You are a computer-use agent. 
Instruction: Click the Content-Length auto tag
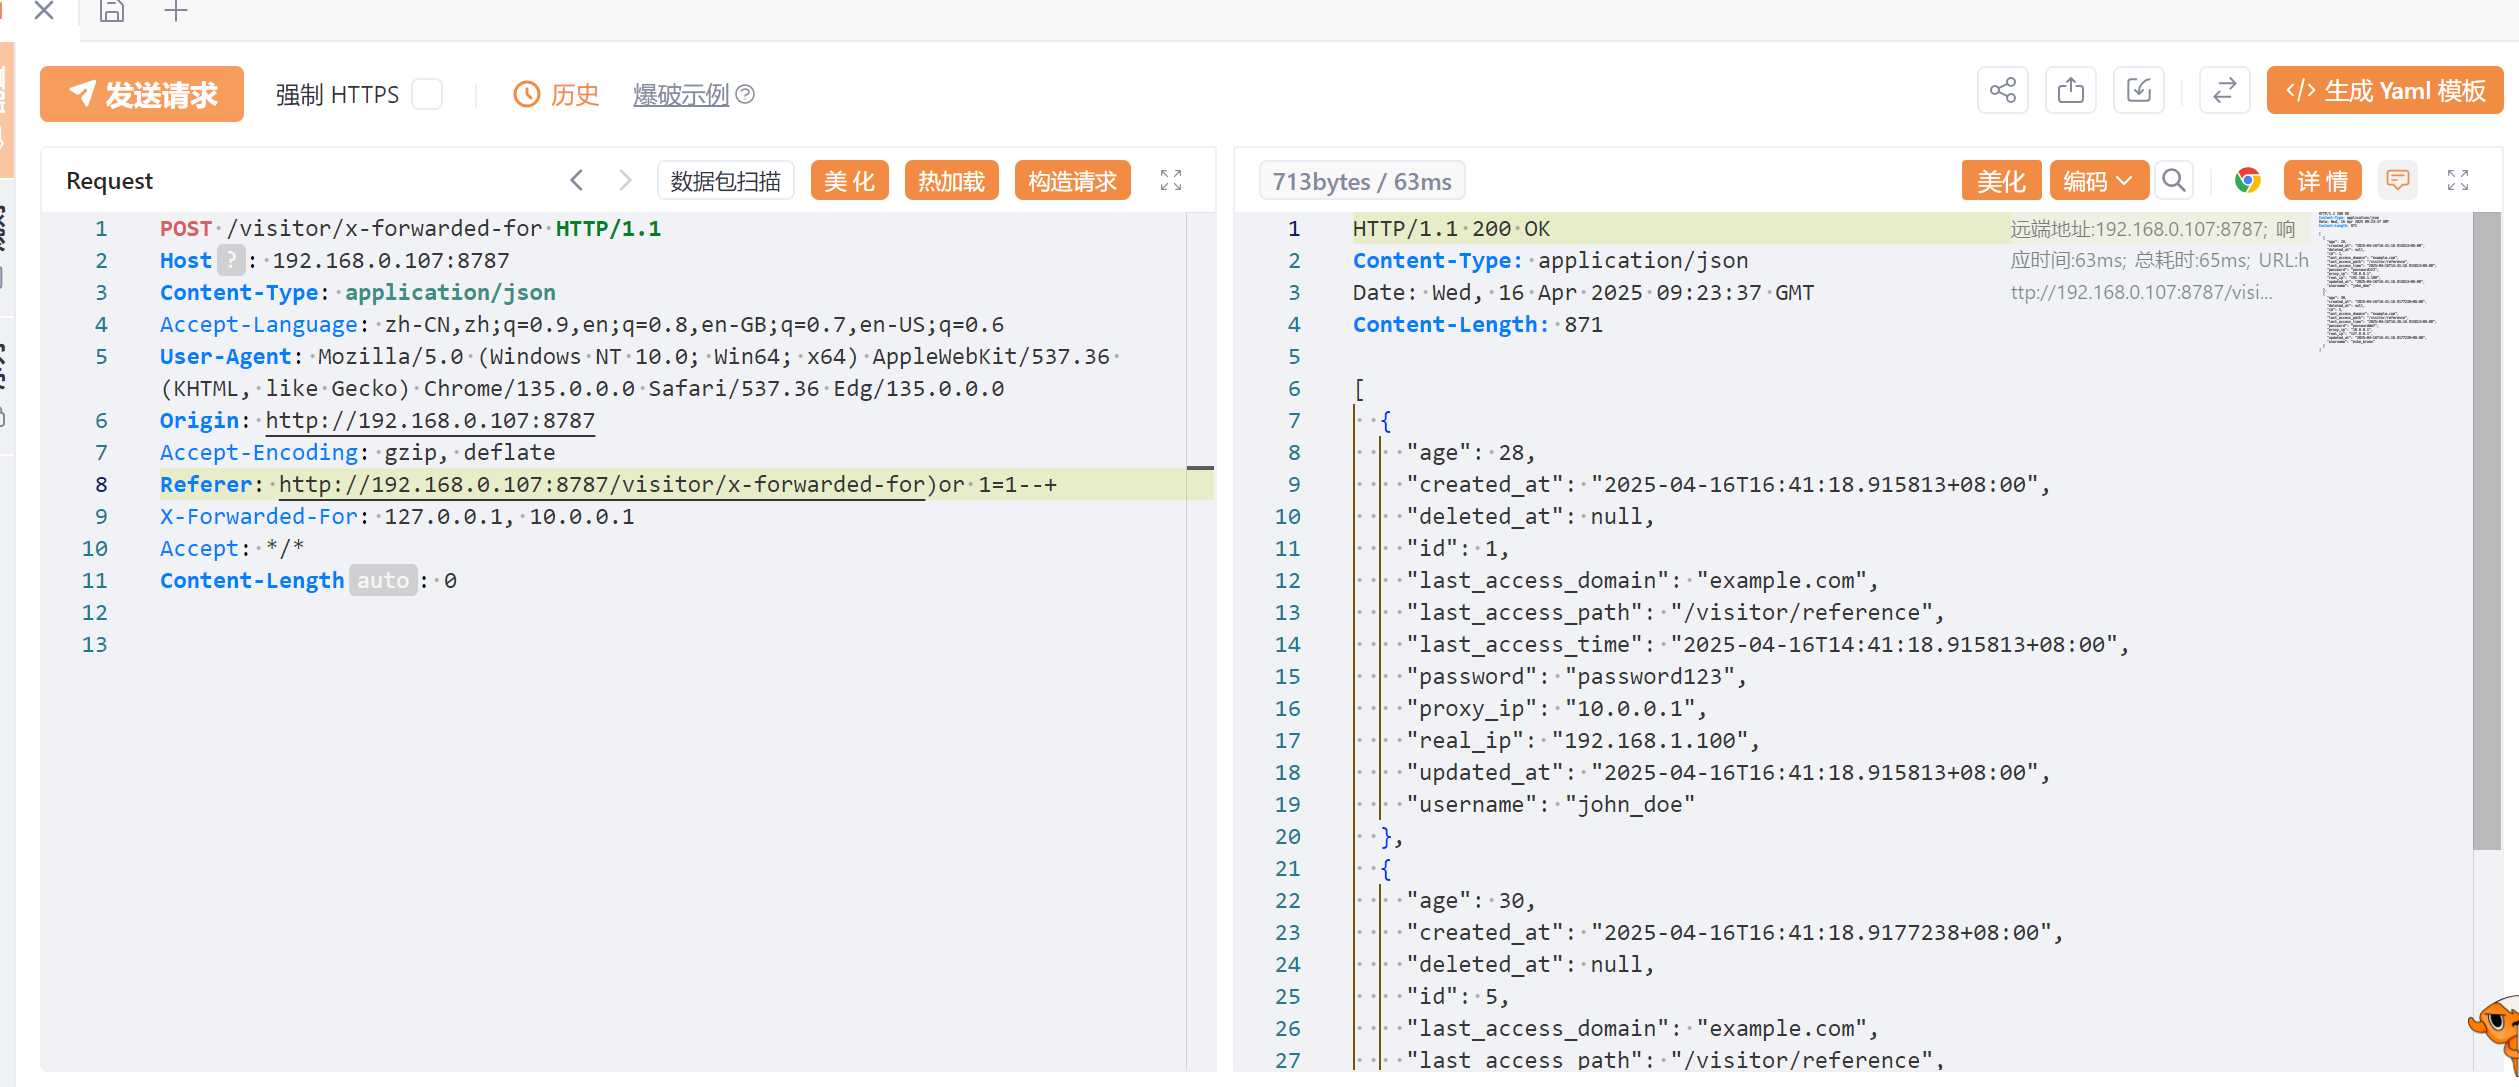pos(383,581)
